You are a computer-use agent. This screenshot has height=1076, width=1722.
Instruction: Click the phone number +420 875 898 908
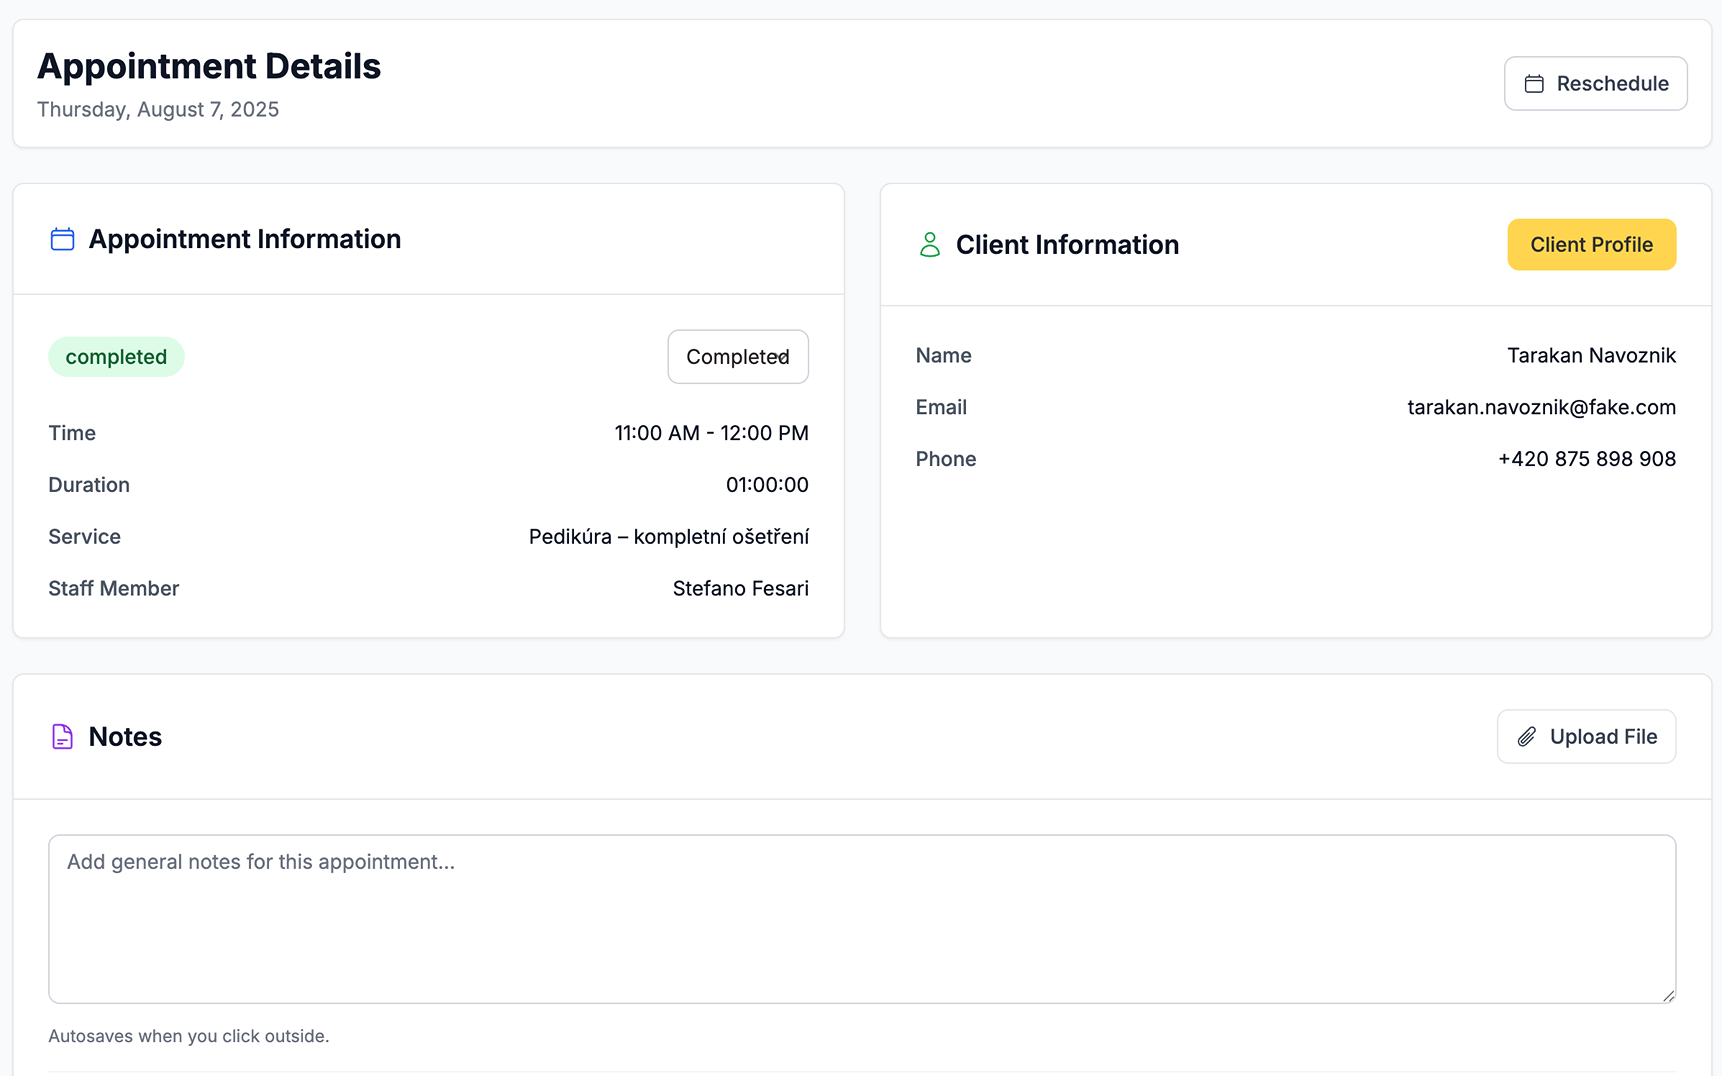pos(1586,459)
